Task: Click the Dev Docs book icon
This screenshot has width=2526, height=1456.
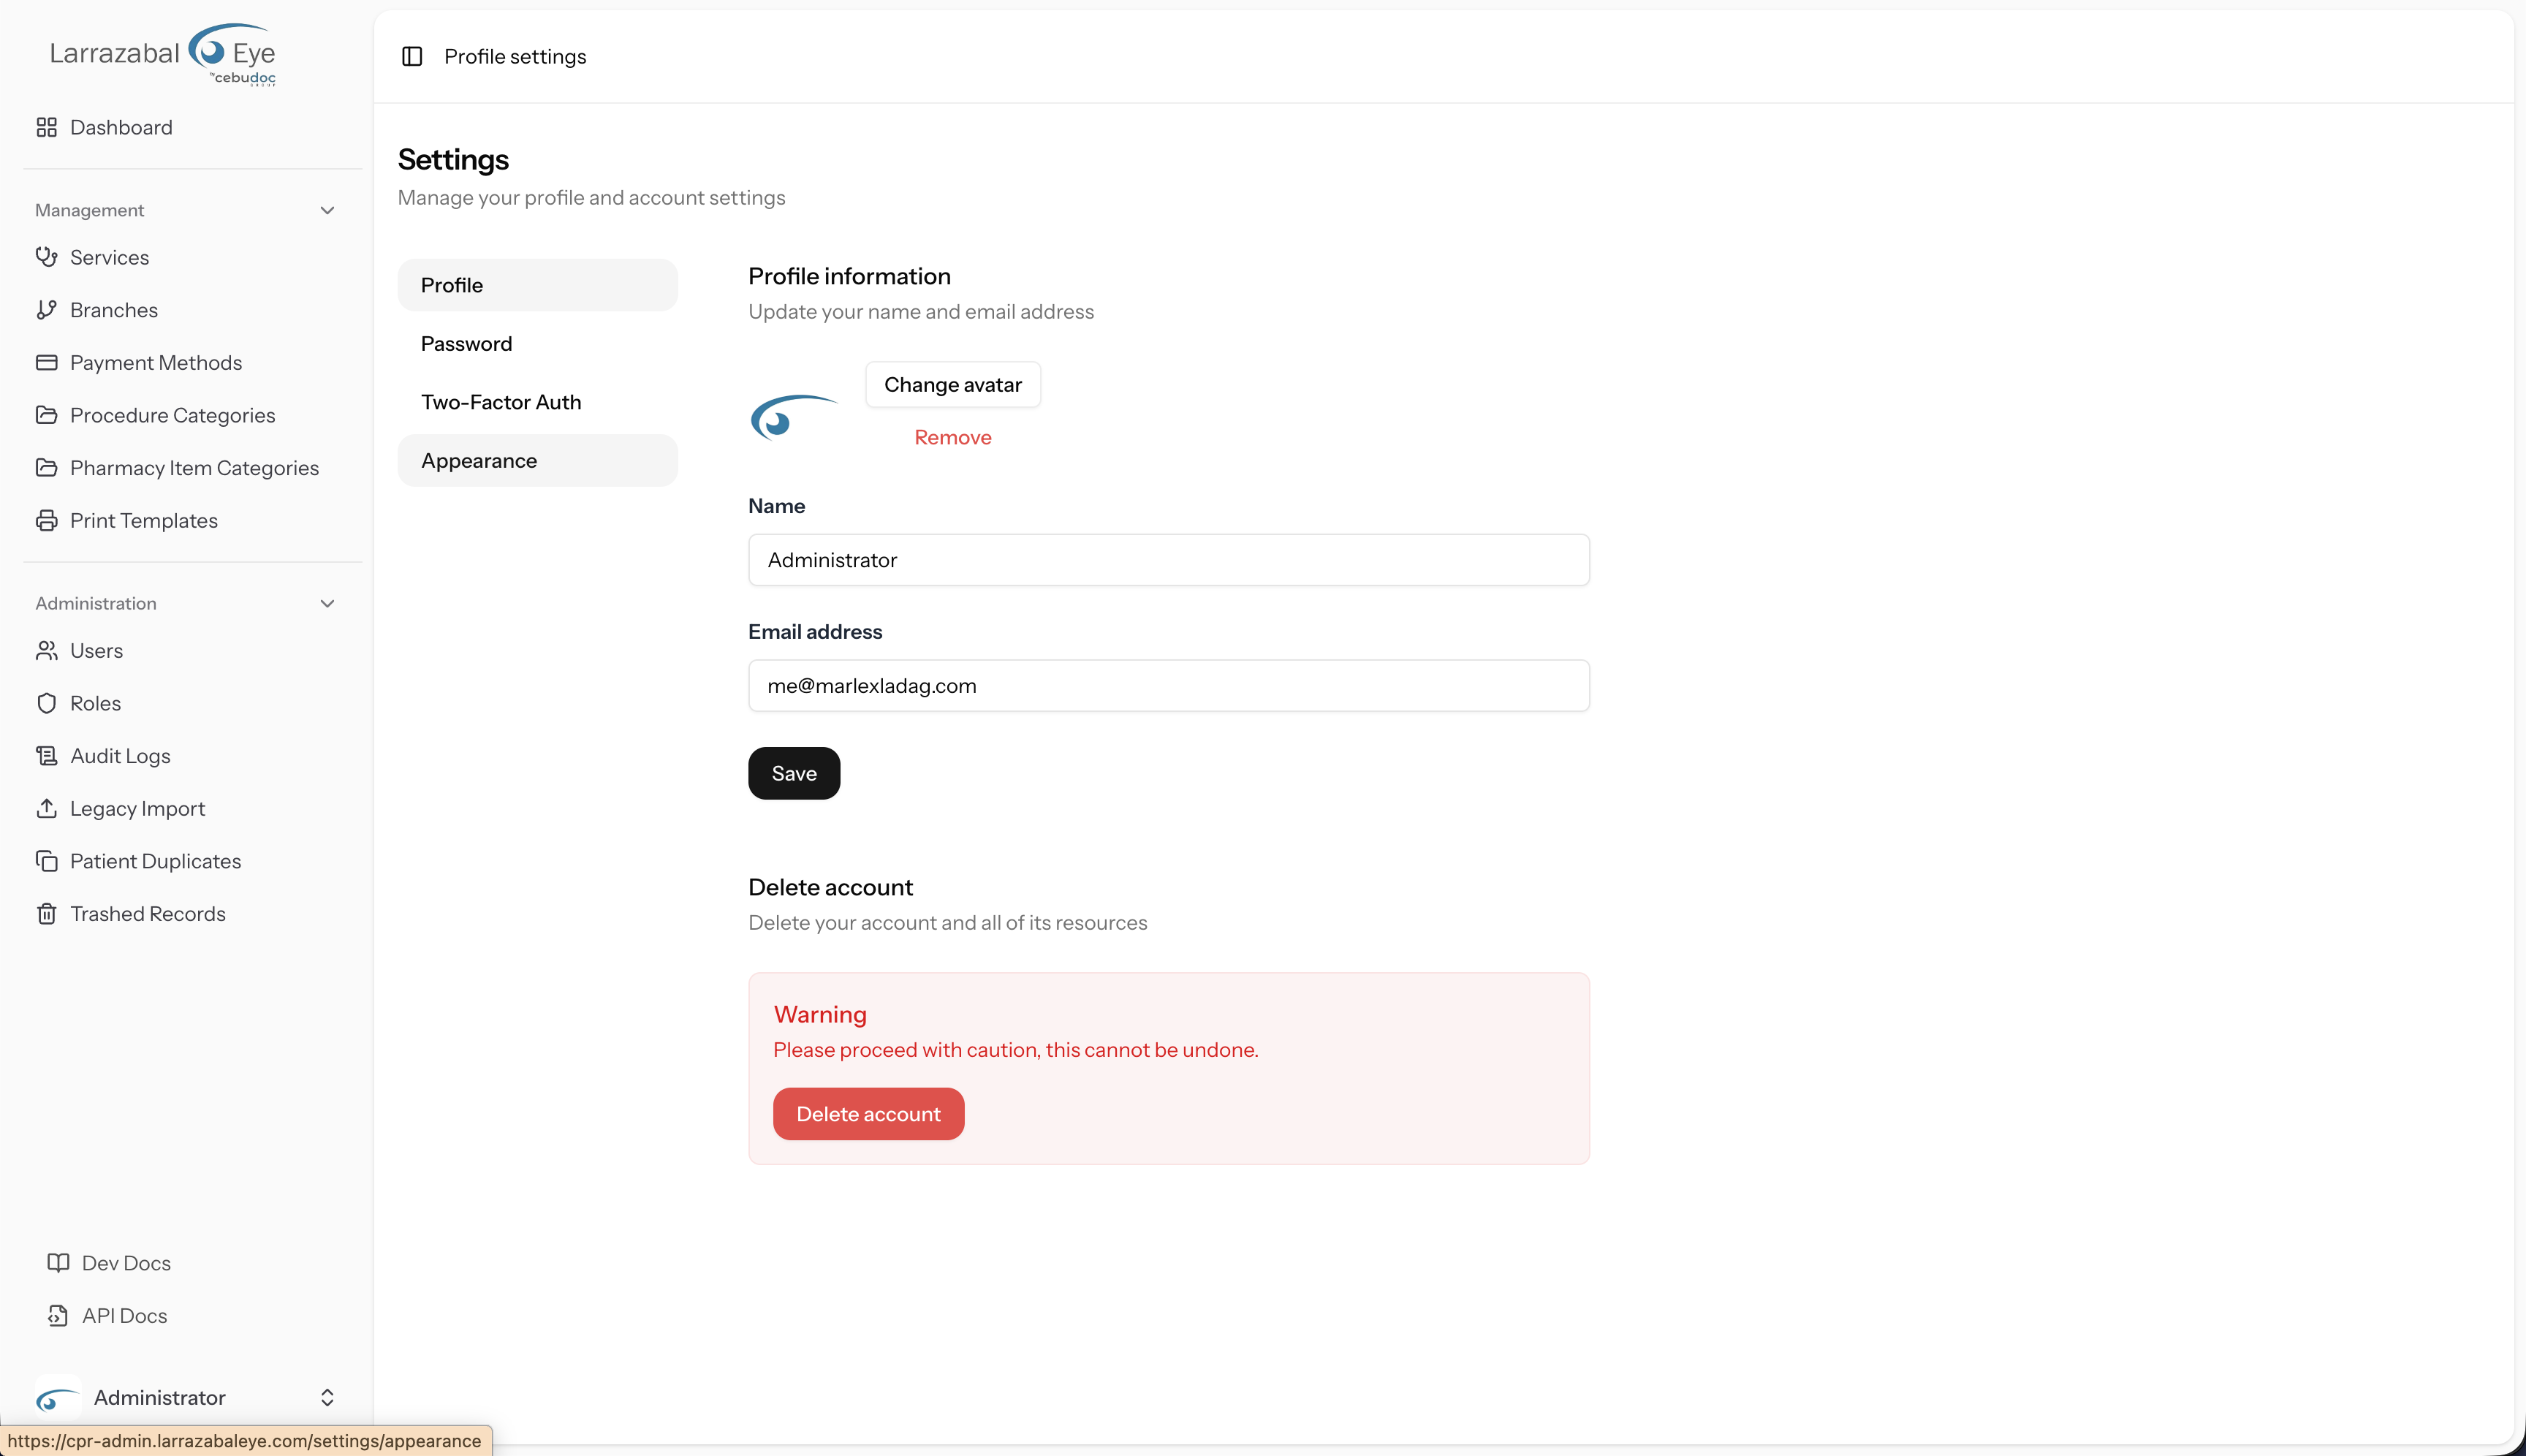Action: [x=58, y=1263]
